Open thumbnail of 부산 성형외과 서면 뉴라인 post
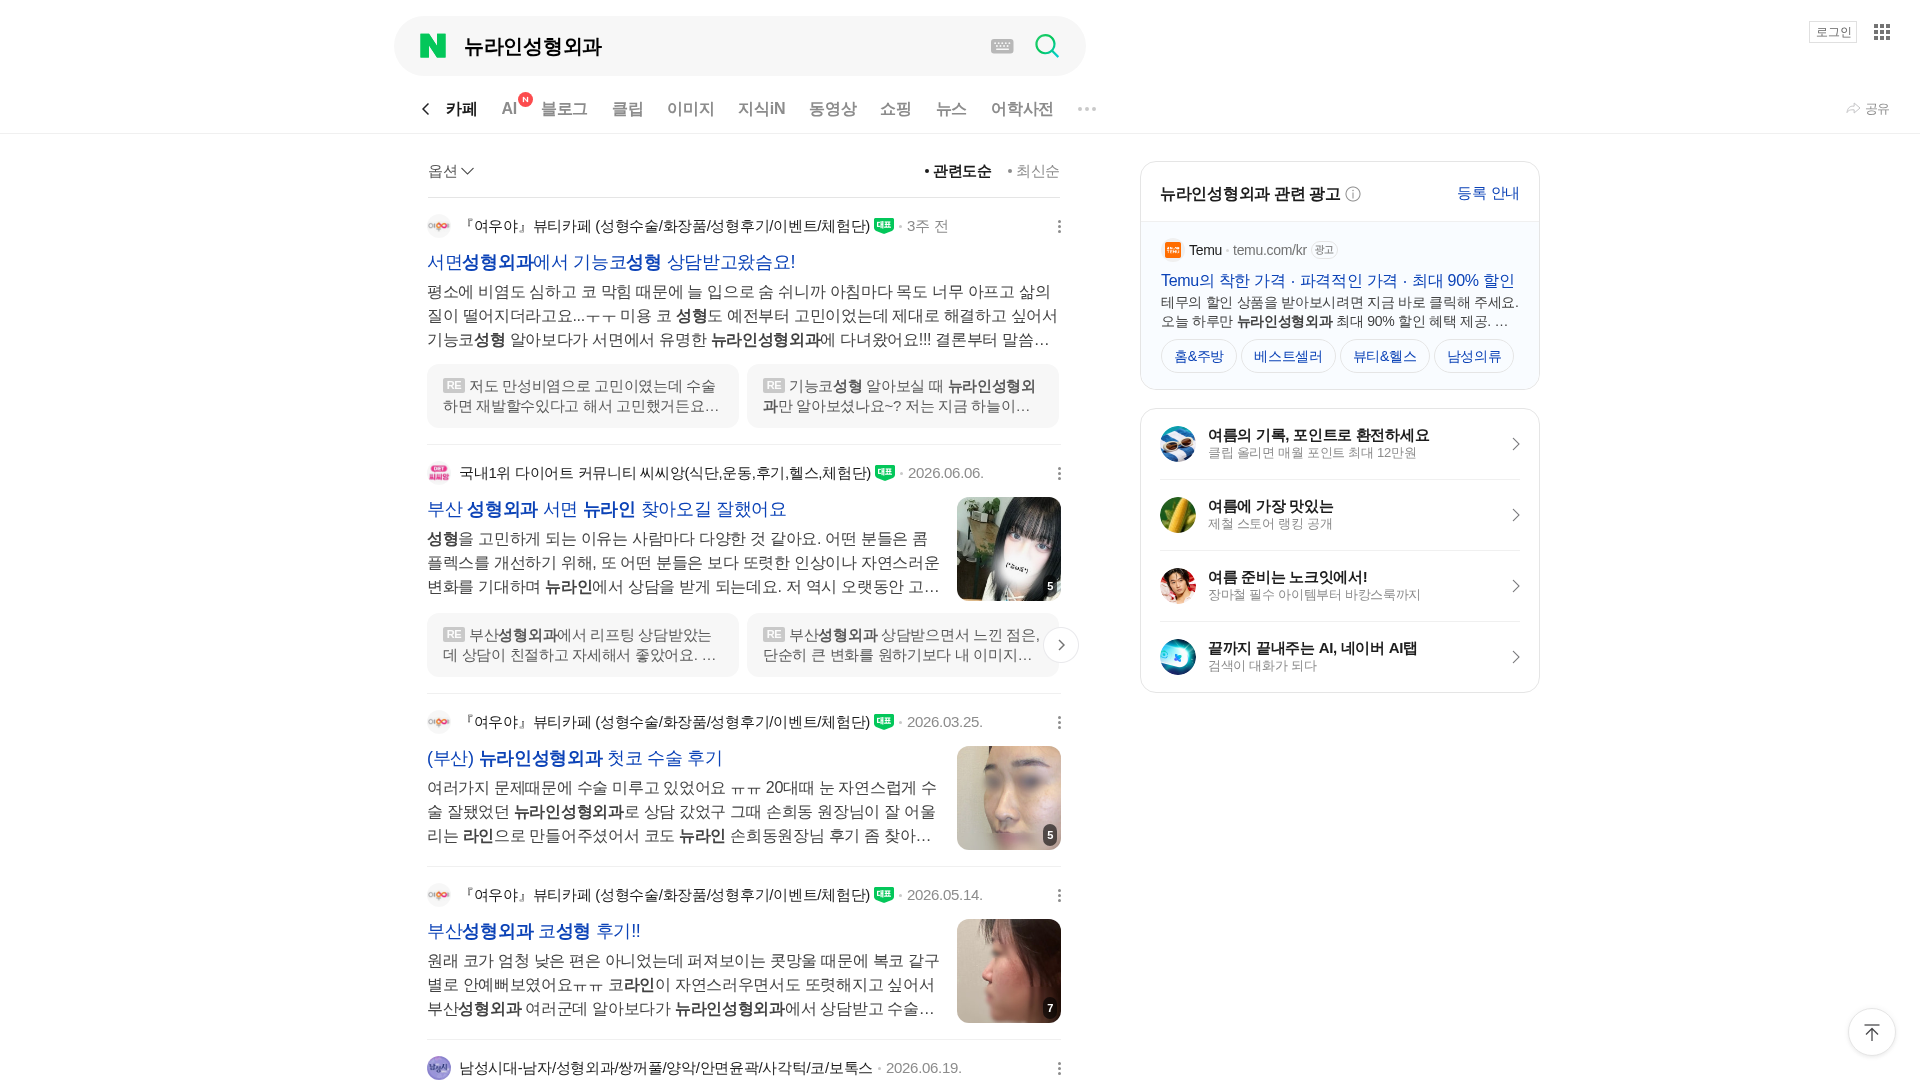Image resolution: width=1920 pixels, height=1080 pixels. point(1009,549)
